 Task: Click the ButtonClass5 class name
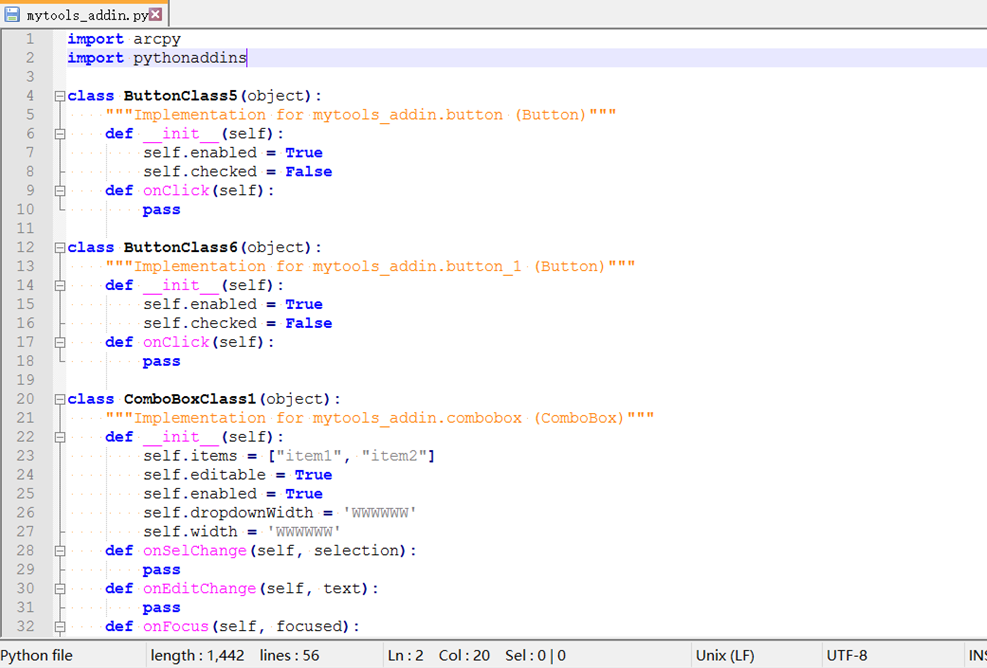click(x=180, y=96)
